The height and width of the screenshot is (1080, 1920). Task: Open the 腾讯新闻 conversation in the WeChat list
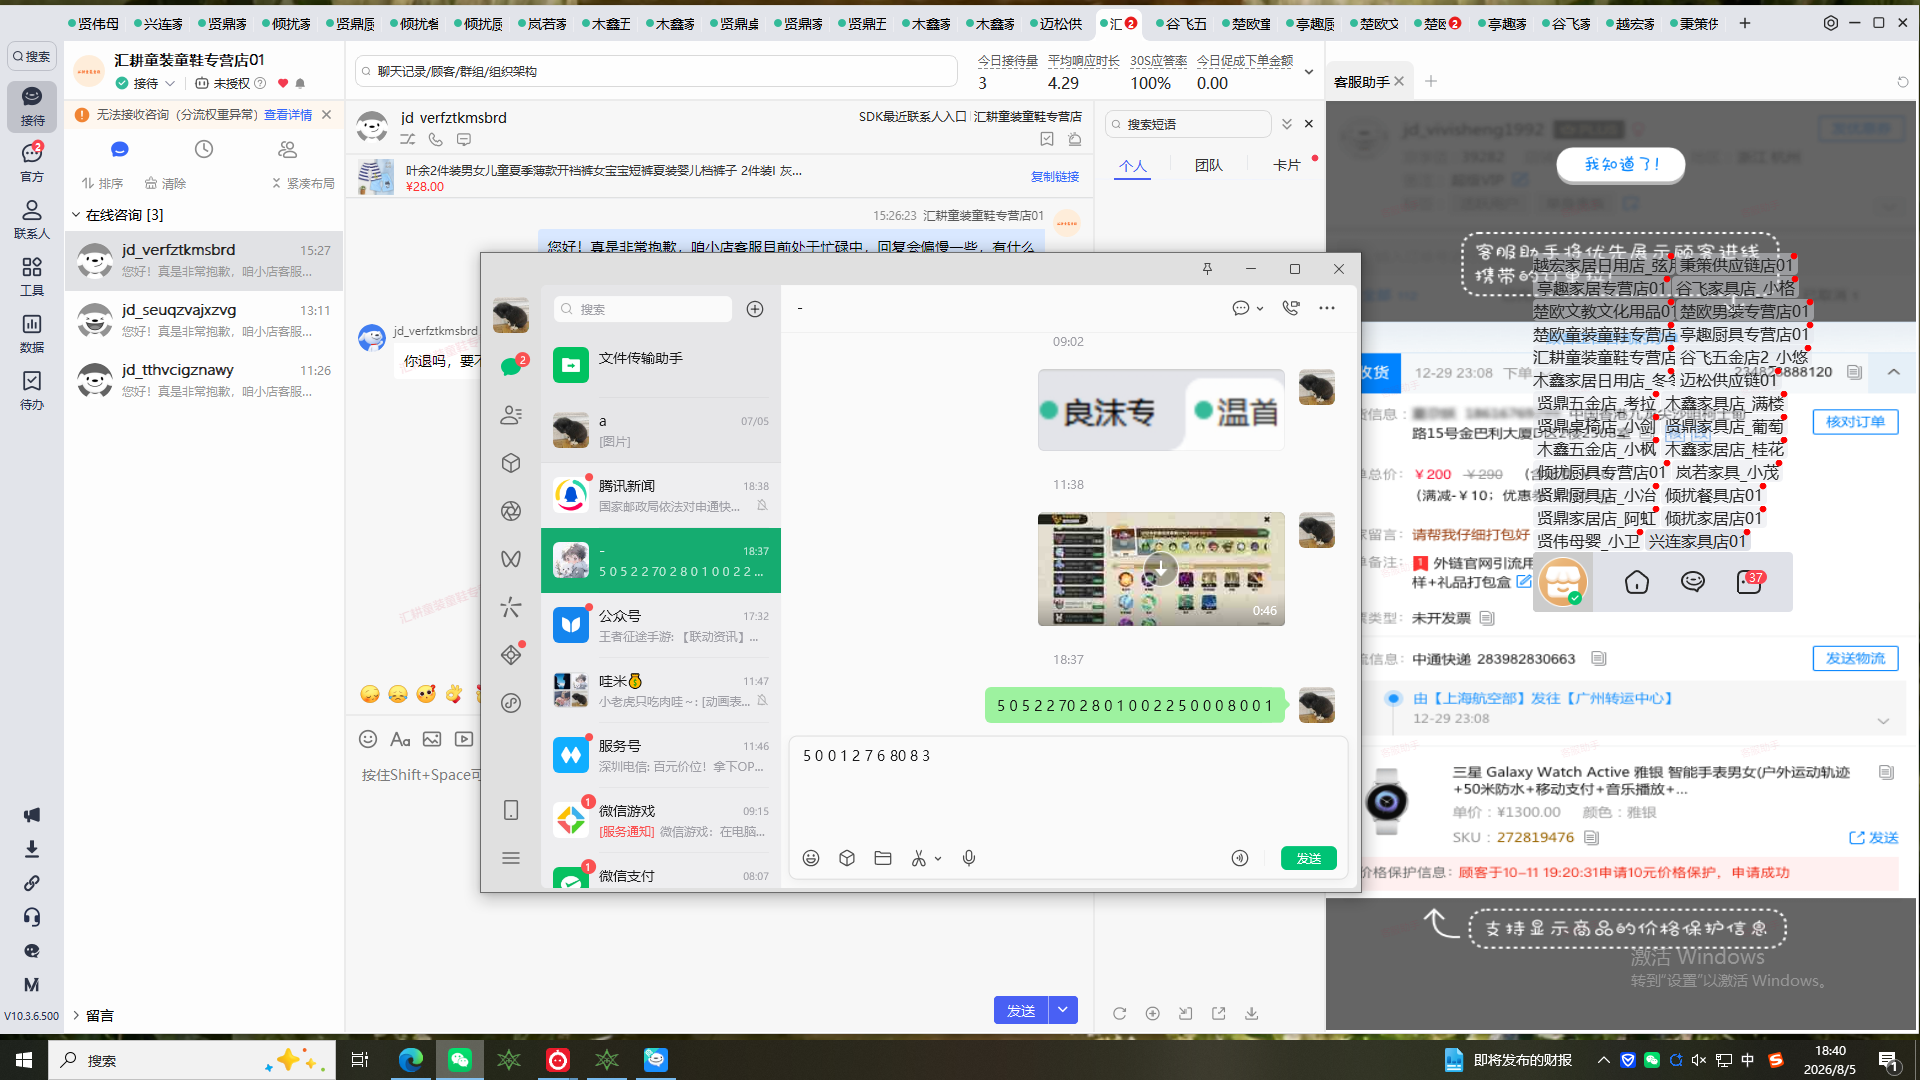pos(661,495)
